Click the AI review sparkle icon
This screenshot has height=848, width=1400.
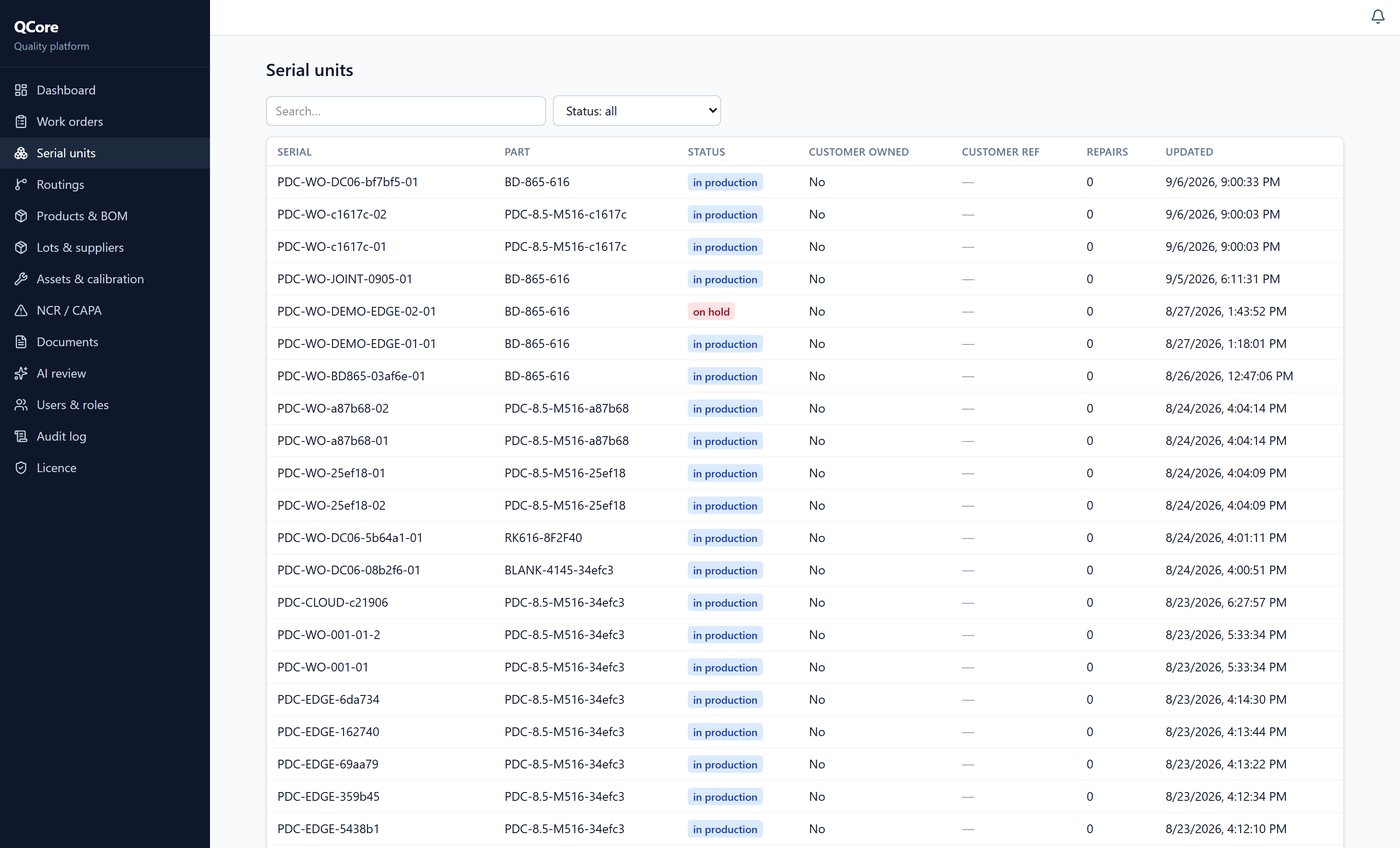[x=21, y=374]
